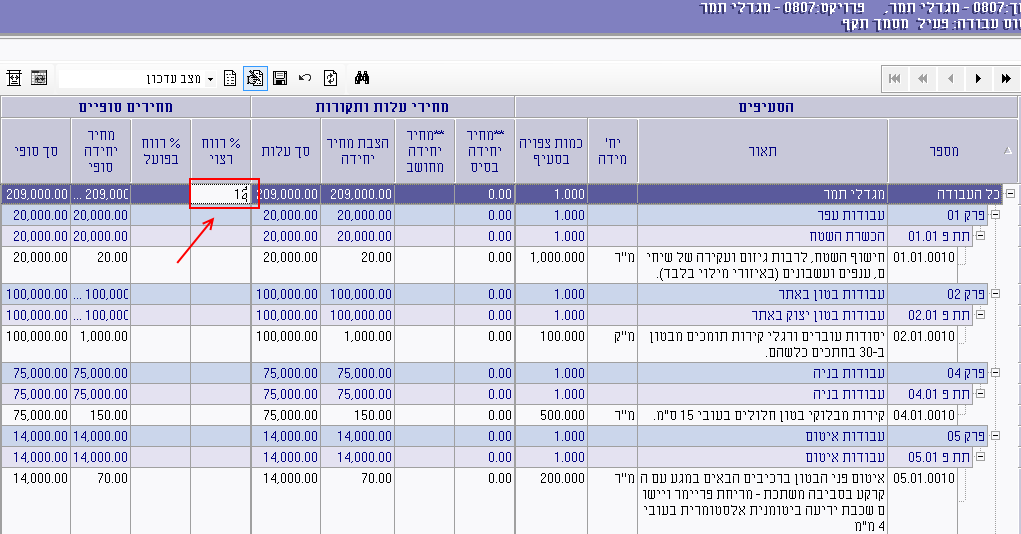Image resolution: width=1021 pixels, height=534 pixels.
Task: Click the binoculars search icon
Action: pos(363,78)
